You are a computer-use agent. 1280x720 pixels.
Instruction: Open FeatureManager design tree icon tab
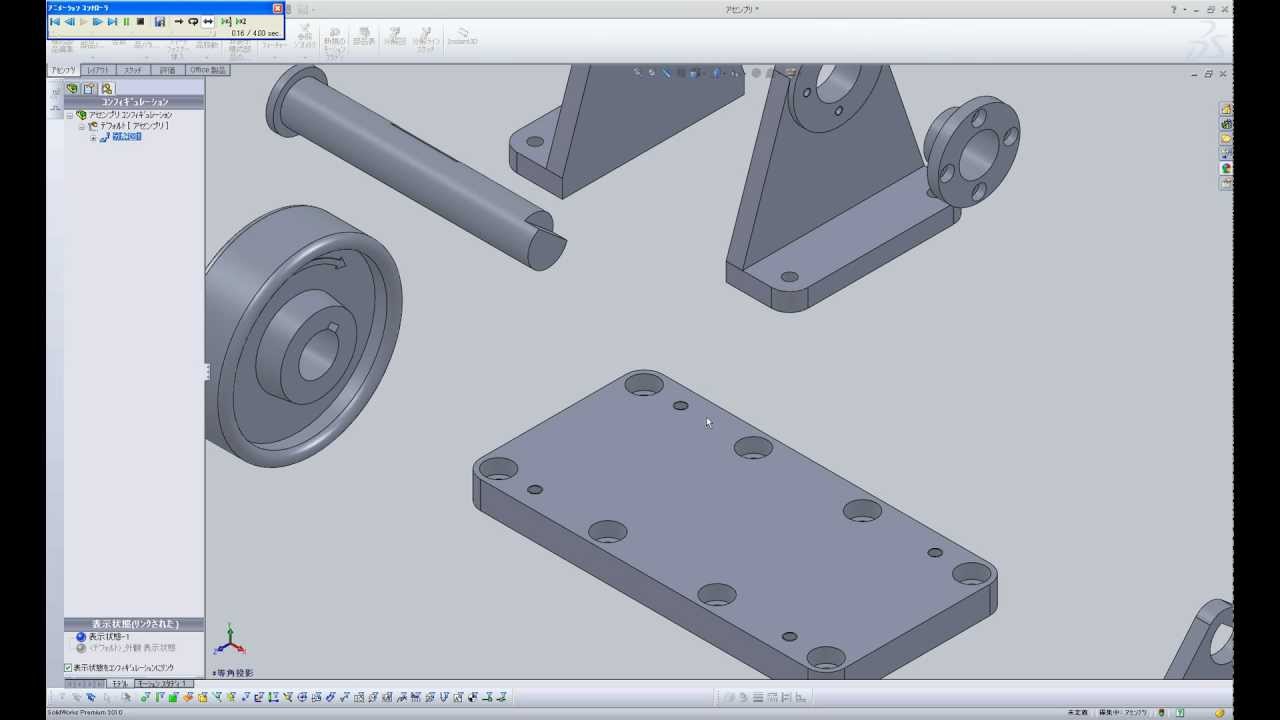(x=72, y=88)
